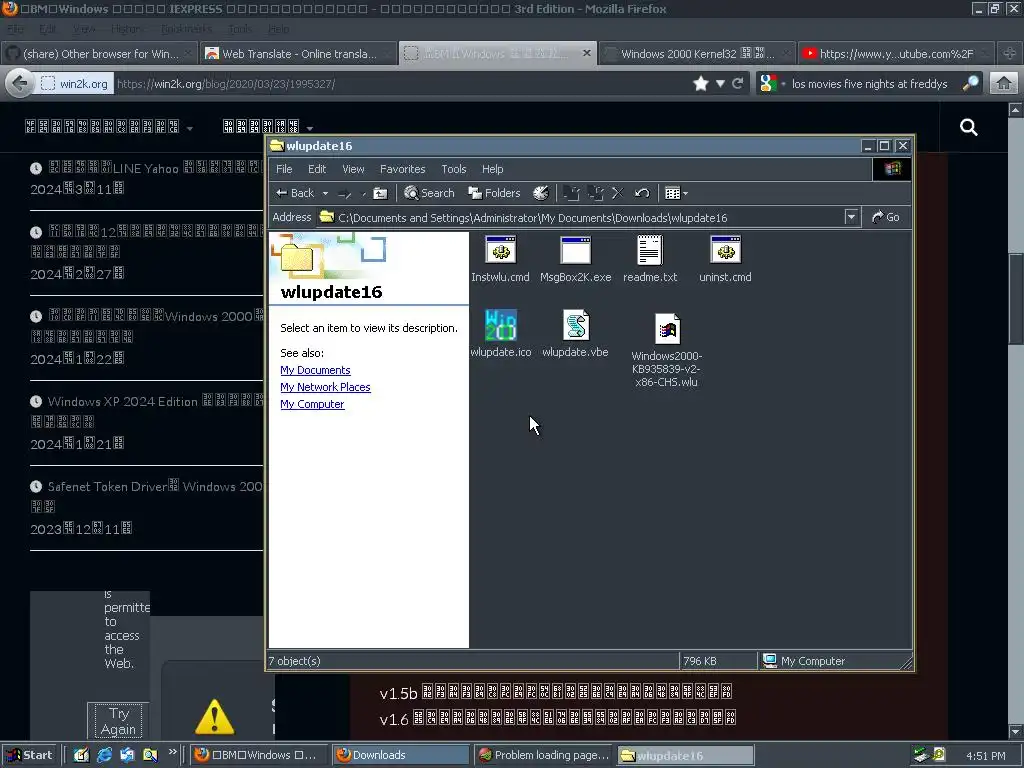Launch Outlook Express from Quick Launch
This screenshot has height=768, width=1024.
coord(127,755)
